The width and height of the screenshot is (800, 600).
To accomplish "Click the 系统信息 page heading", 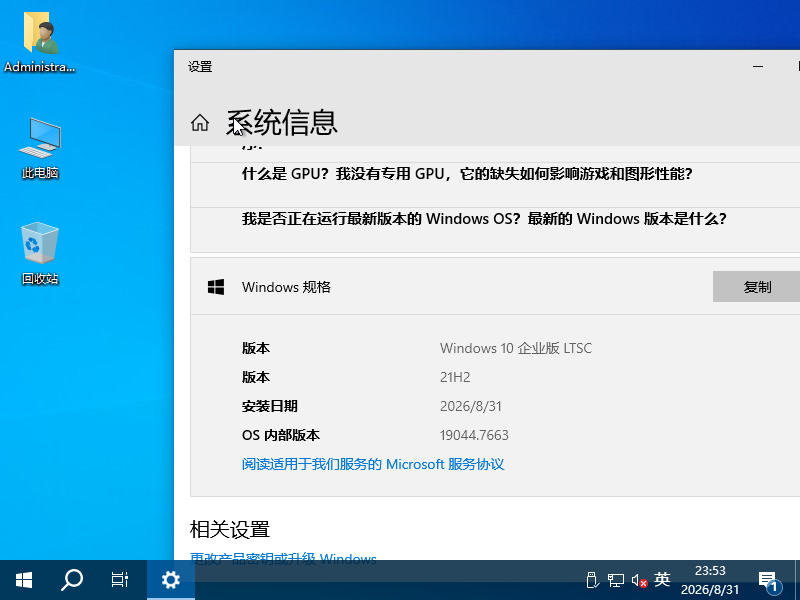I will coord(282,123).
